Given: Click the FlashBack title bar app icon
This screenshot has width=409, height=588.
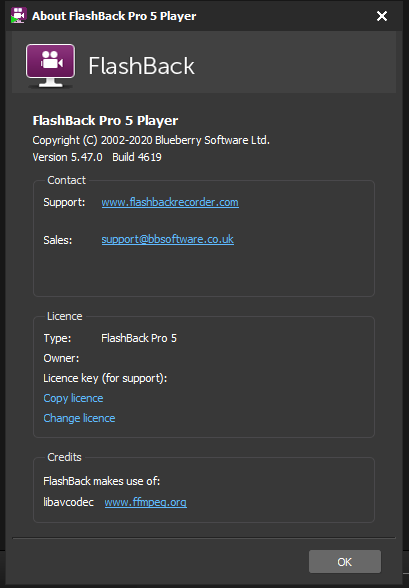Looking at the screenshot, I should pyautogui.click(x=18, y=15).
